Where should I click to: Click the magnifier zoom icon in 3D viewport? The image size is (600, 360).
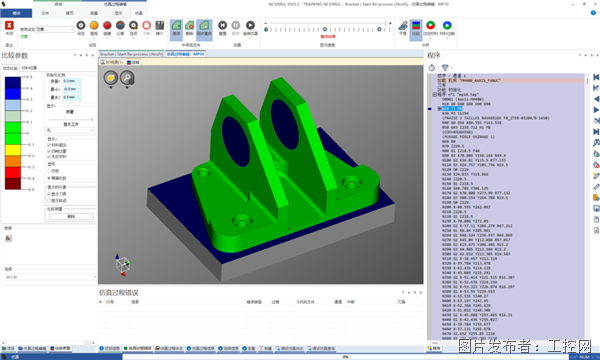pos(127,78)
